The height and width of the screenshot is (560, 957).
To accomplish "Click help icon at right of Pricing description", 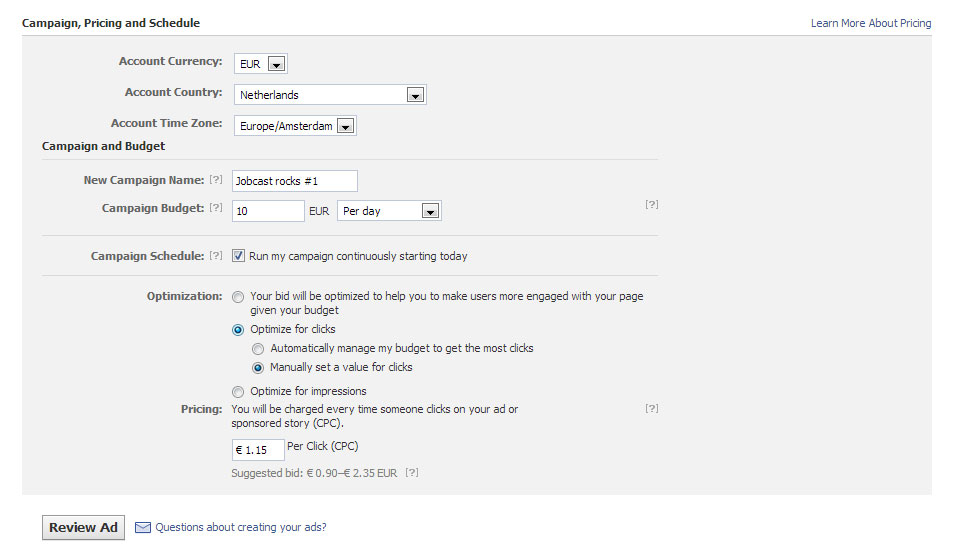I will [652, 409].
